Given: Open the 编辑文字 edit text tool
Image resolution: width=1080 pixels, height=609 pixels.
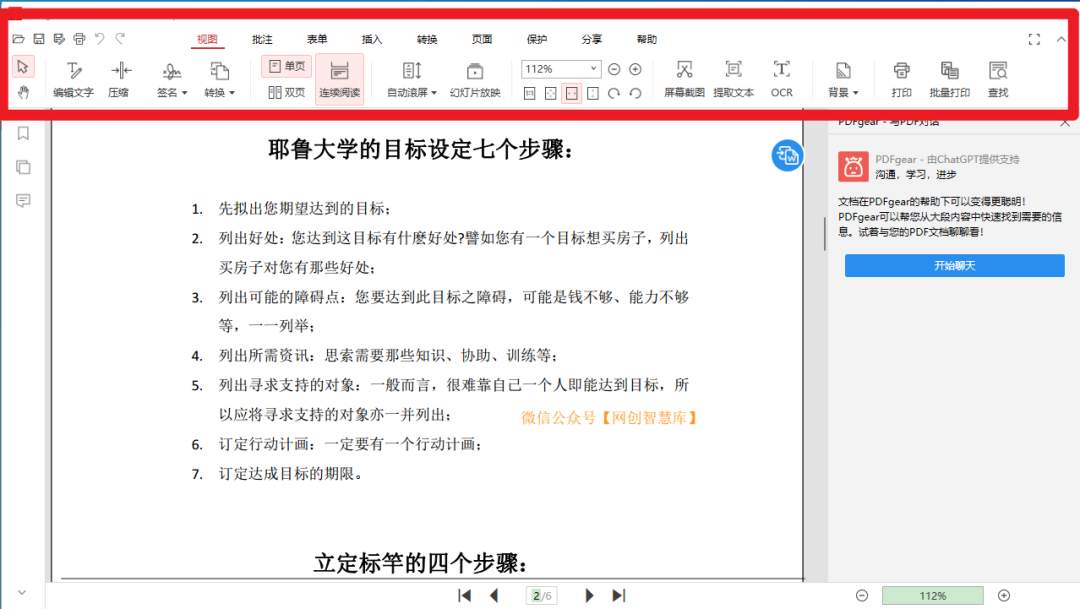Looking at the screenshot, I should pyautogui.click(x=74, y=79).
